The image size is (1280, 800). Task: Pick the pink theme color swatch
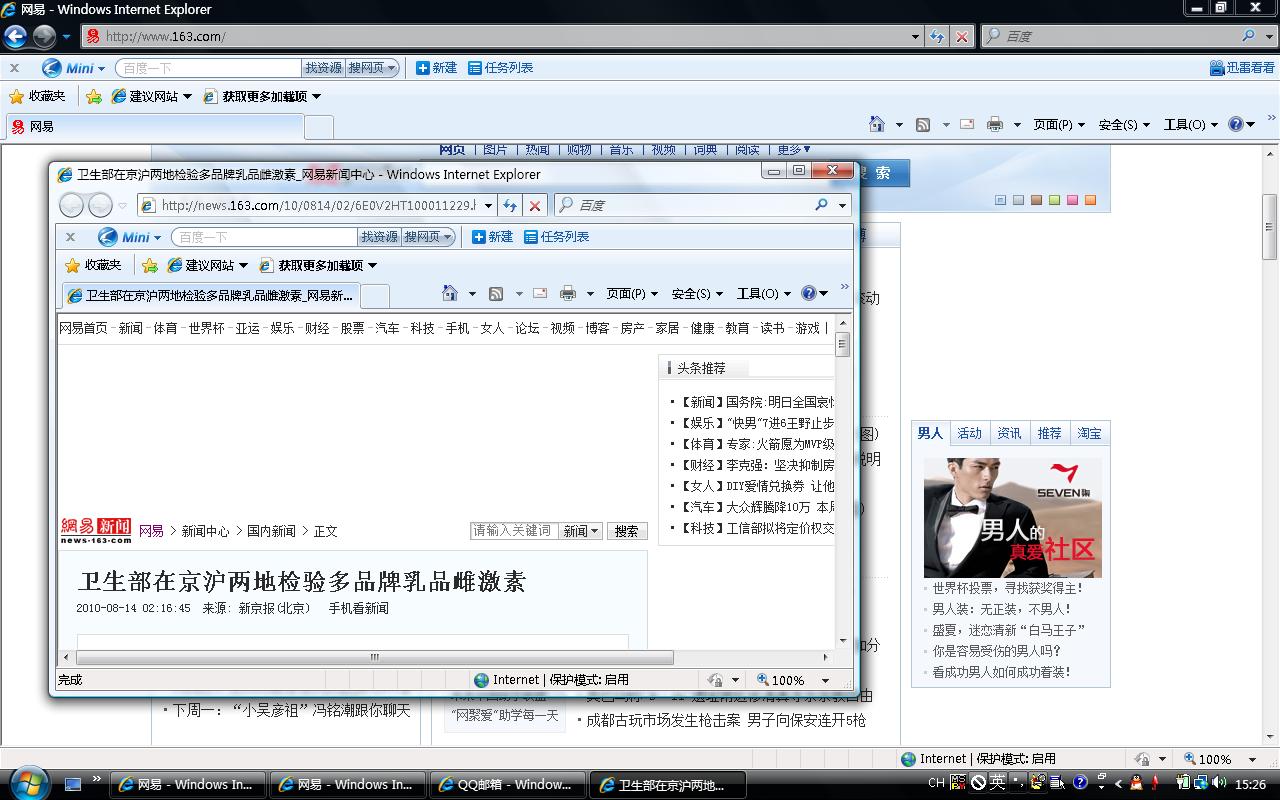coord(1072,200)
